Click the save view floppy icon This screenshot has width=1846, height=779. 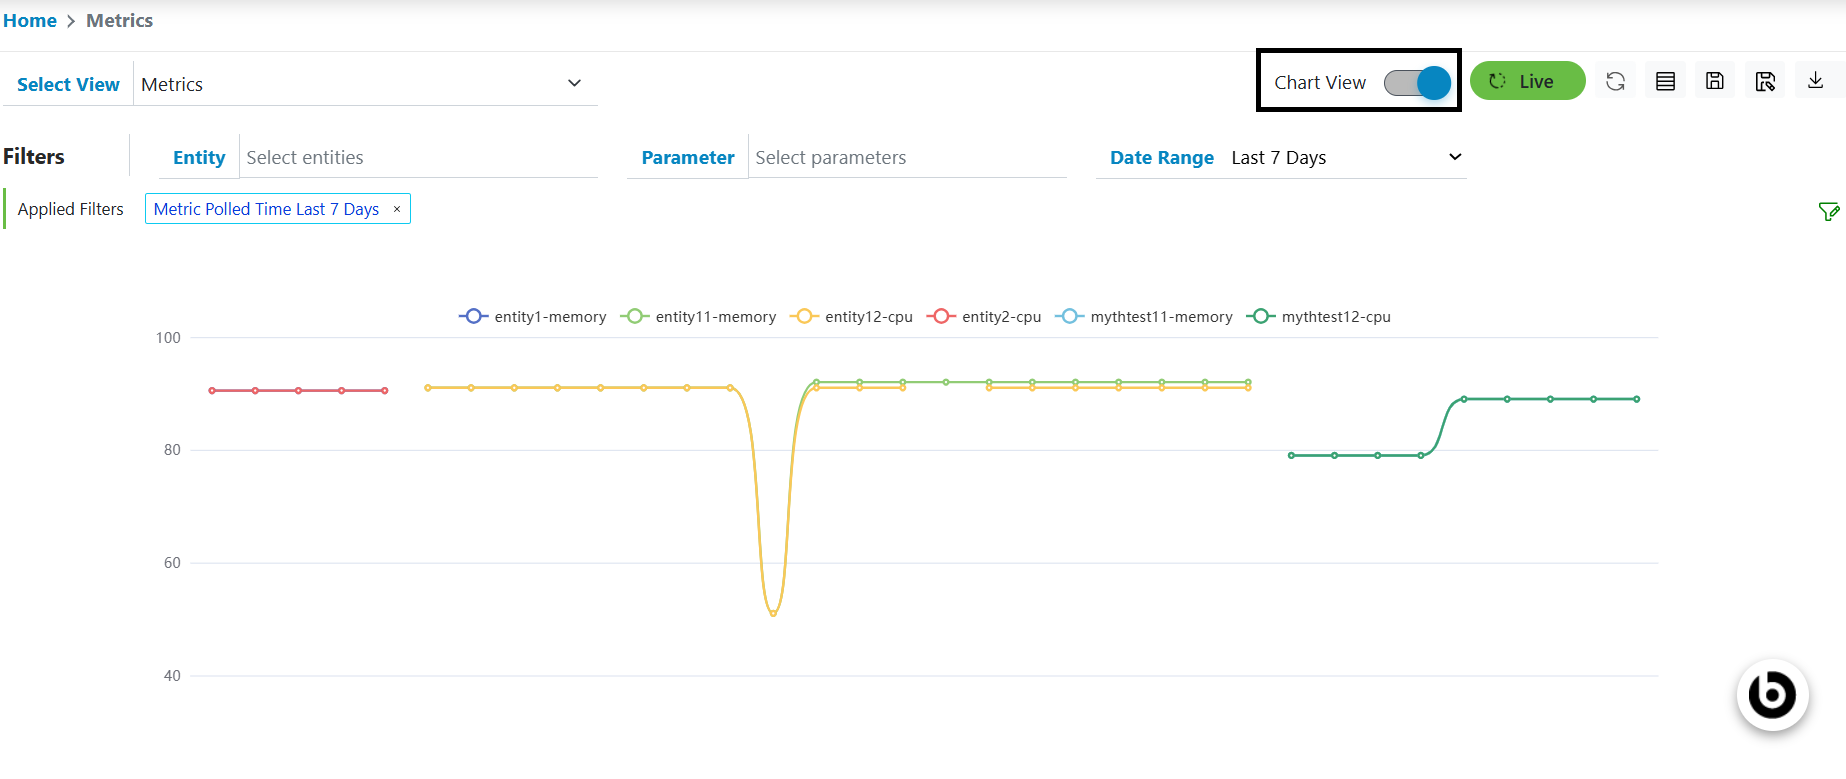pos(1714,82)
